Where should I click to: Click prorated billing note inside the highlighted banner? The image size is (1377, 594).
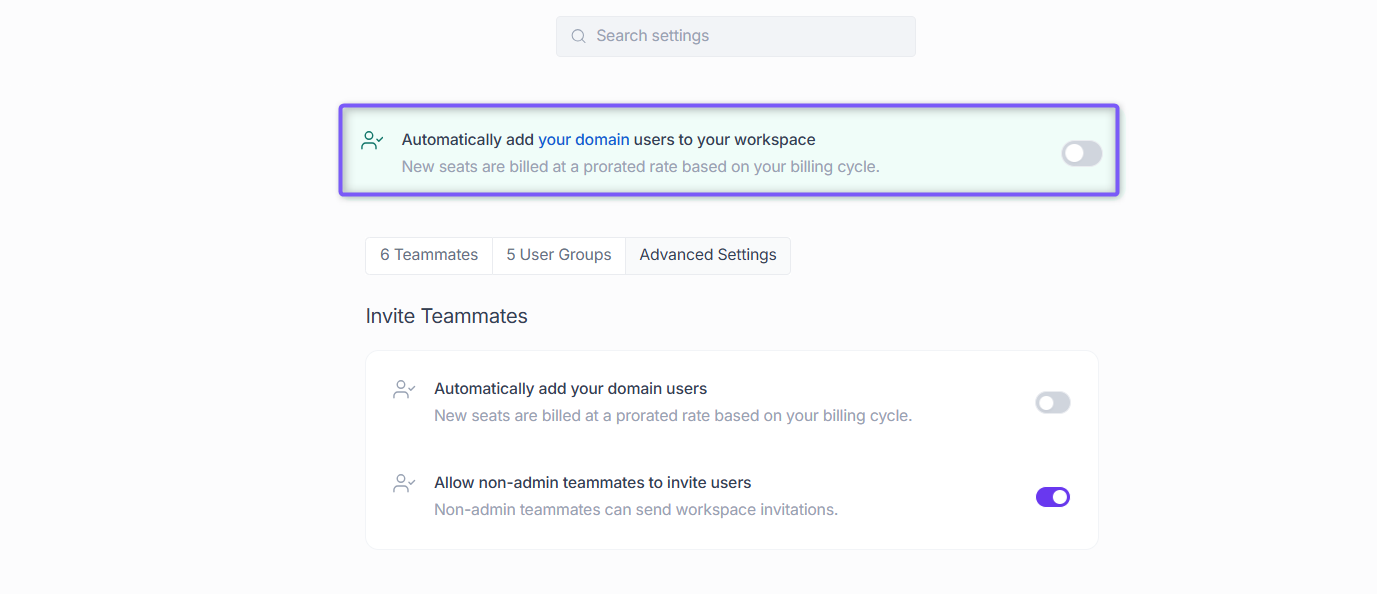[x=641, y=167]
